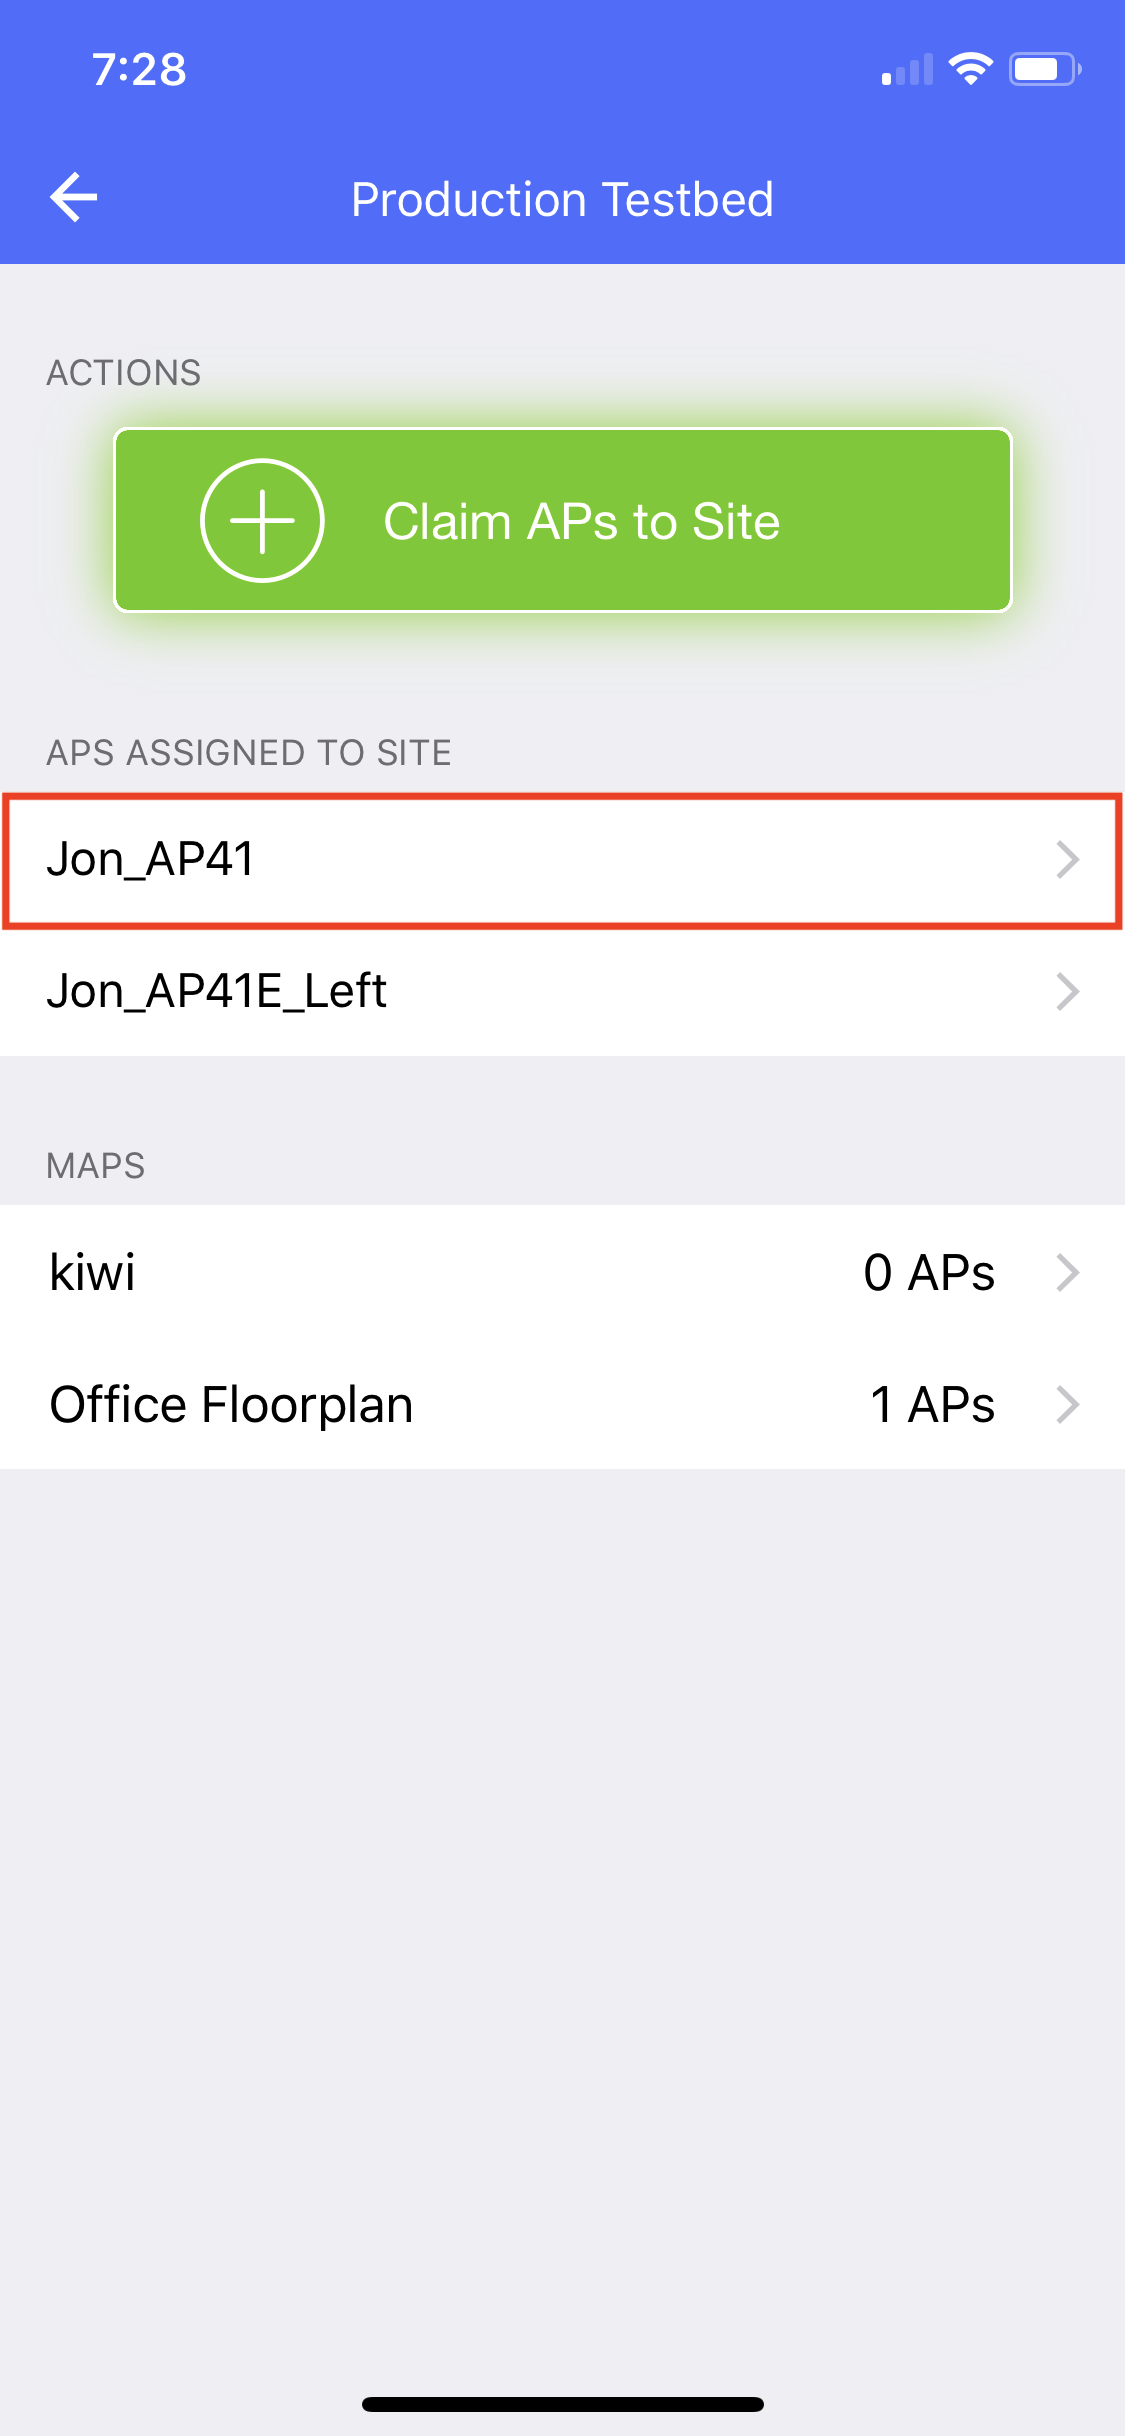1125x2436 pixels.
Task: Expand the Jon_AP41E_Left row chevron
Action: coord(1068,992)
